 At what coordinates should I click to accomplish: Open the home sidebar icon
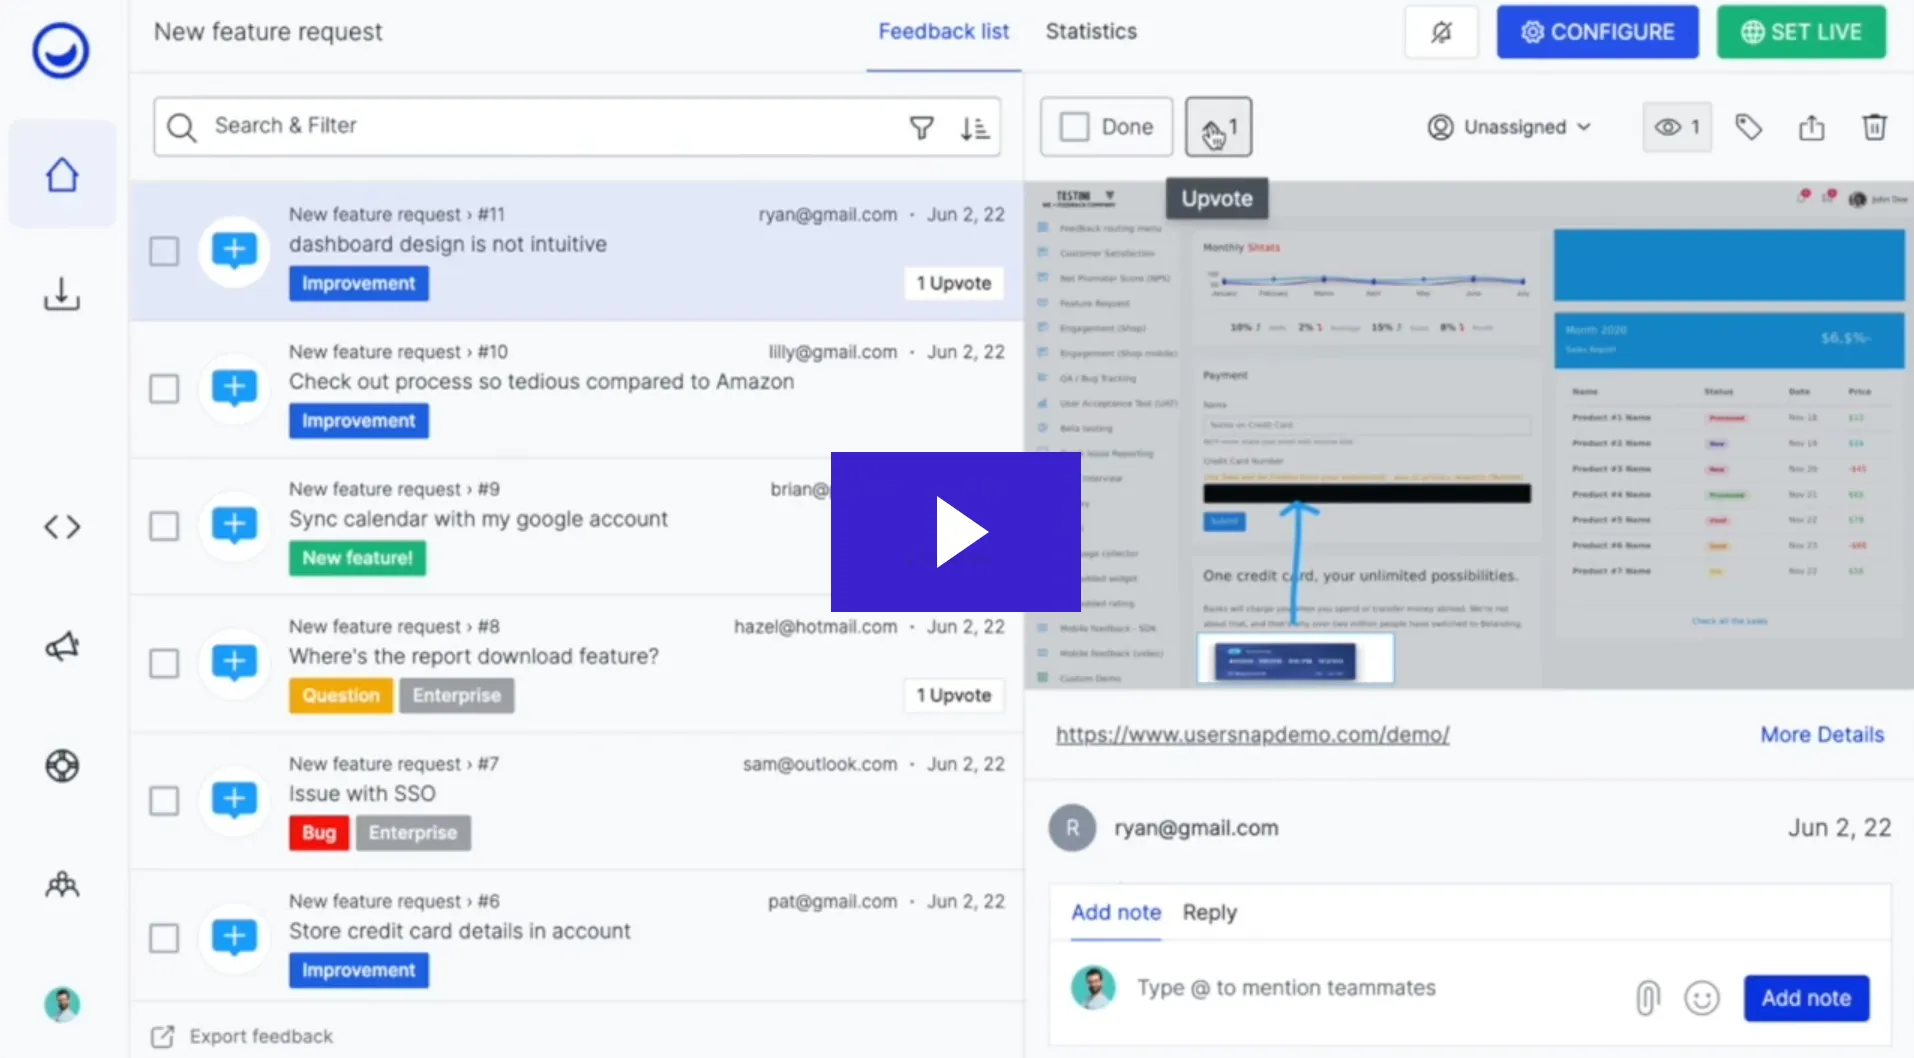coord(62,175)
